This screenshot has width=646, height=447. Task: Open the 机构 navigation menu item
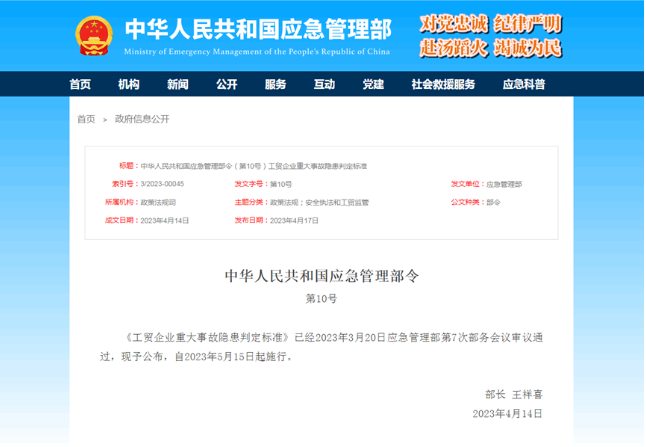(129, 84)
